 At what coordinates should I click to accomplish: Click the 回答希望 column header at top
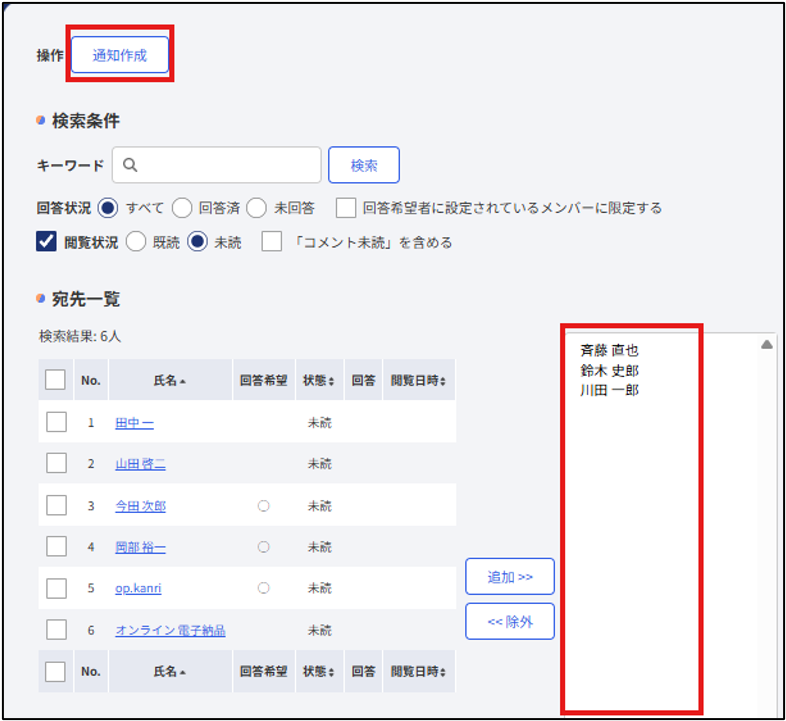(x=264, y=381)
